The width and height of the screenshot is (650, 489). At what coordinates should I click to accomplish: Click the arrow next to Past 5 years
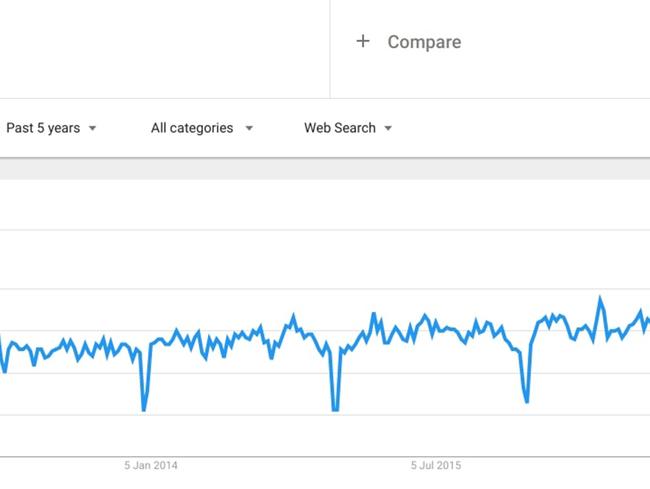[x=93, y=128]
